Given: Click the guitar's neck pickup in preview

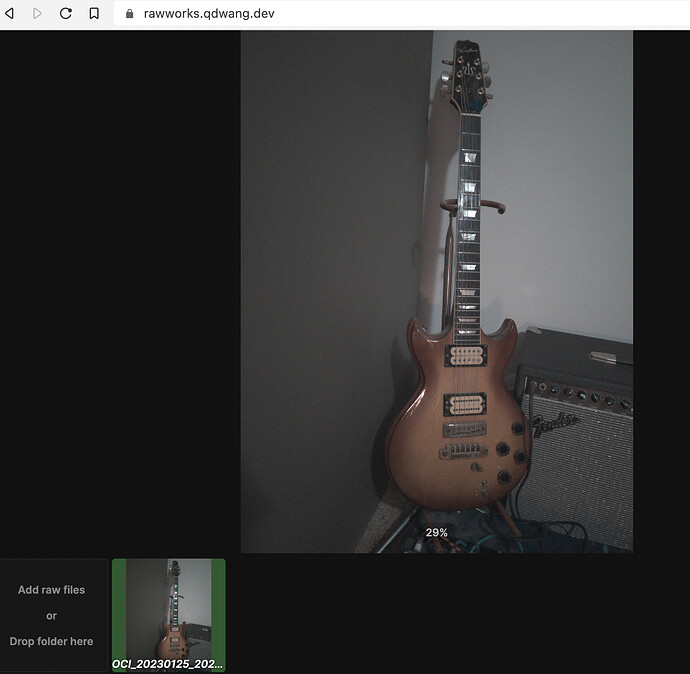Looking at the screenshot, I should pyautogui.click(x=466, y=355).
